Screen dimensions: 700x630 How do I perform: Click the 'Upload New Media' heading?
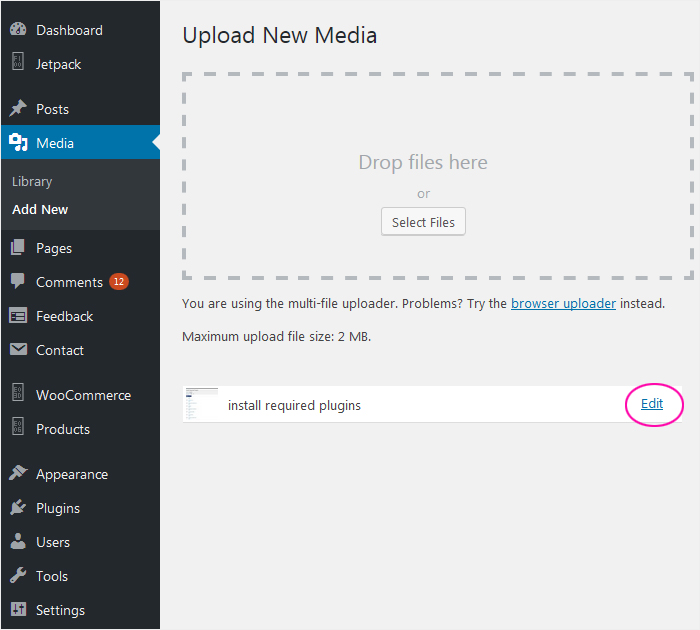(x=280, y=35)
